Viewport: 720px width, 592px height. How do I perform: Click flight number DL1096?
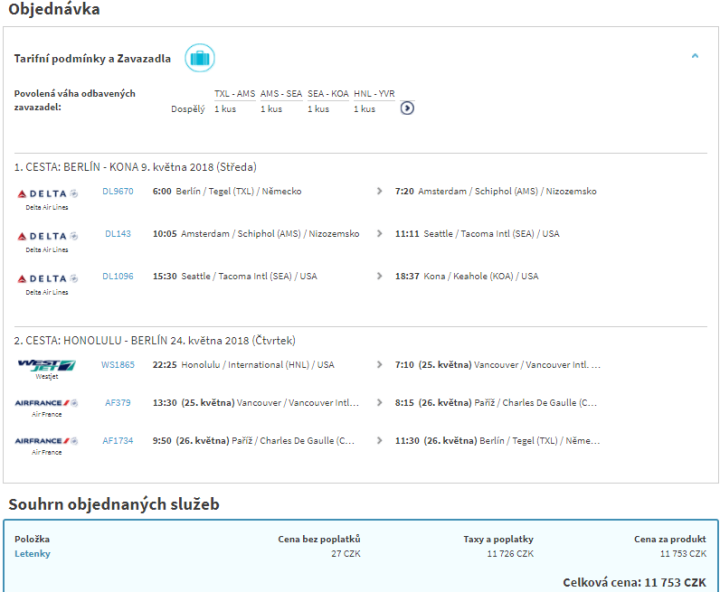coord(117,277)
